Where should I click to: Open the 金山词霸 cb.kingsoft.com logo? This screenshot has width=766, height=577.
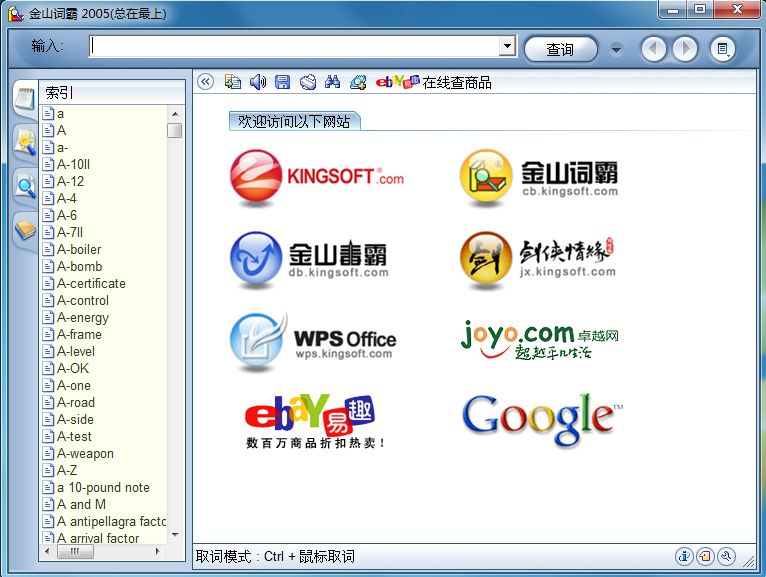[539, 177]
